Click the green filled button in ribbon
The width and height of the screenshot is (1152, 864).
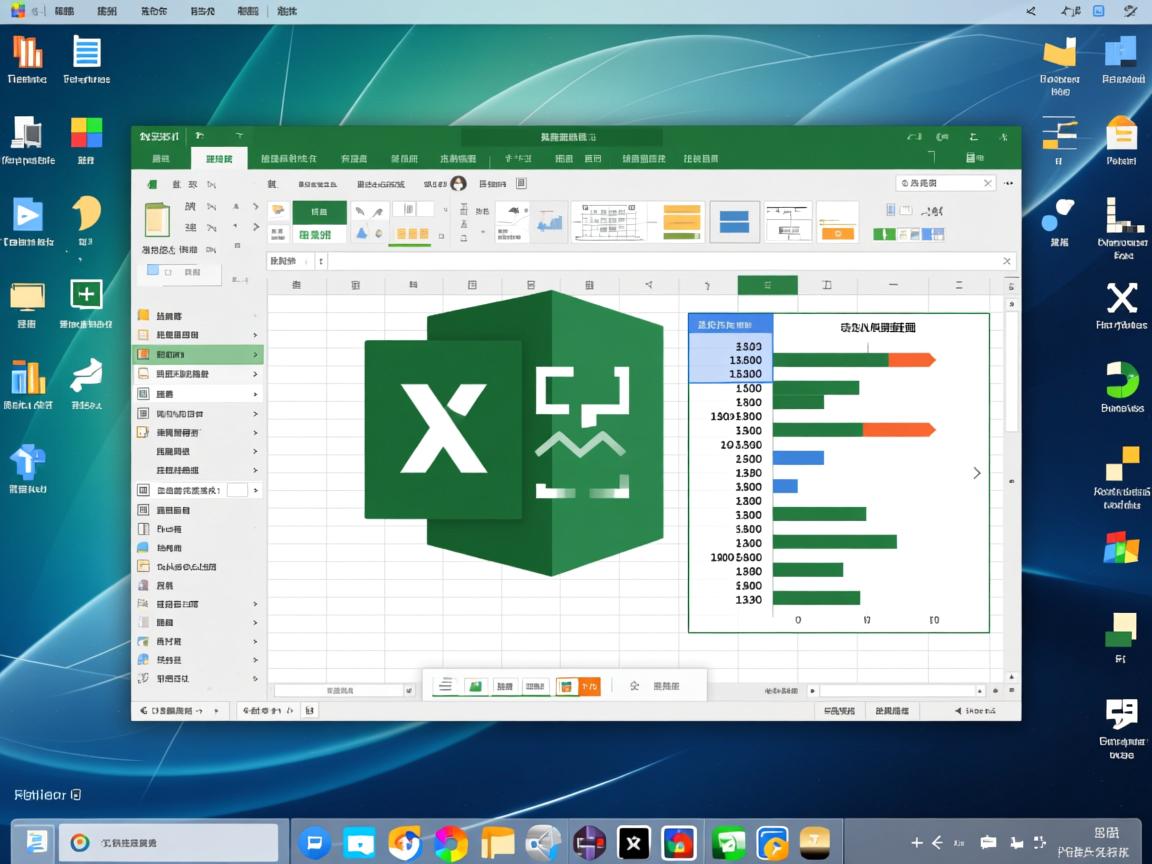click(319, 212)
